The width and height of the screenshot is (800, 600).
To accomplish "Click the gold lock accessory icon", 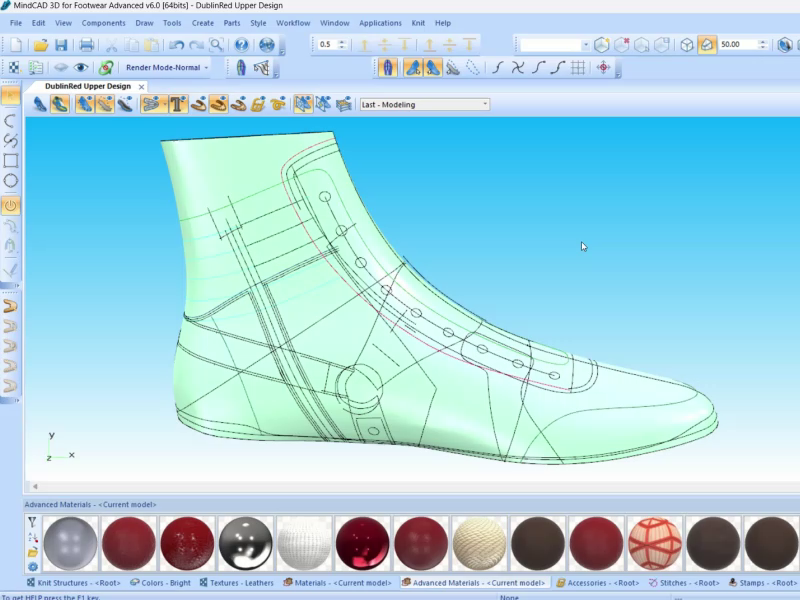I will coord(259,105).
